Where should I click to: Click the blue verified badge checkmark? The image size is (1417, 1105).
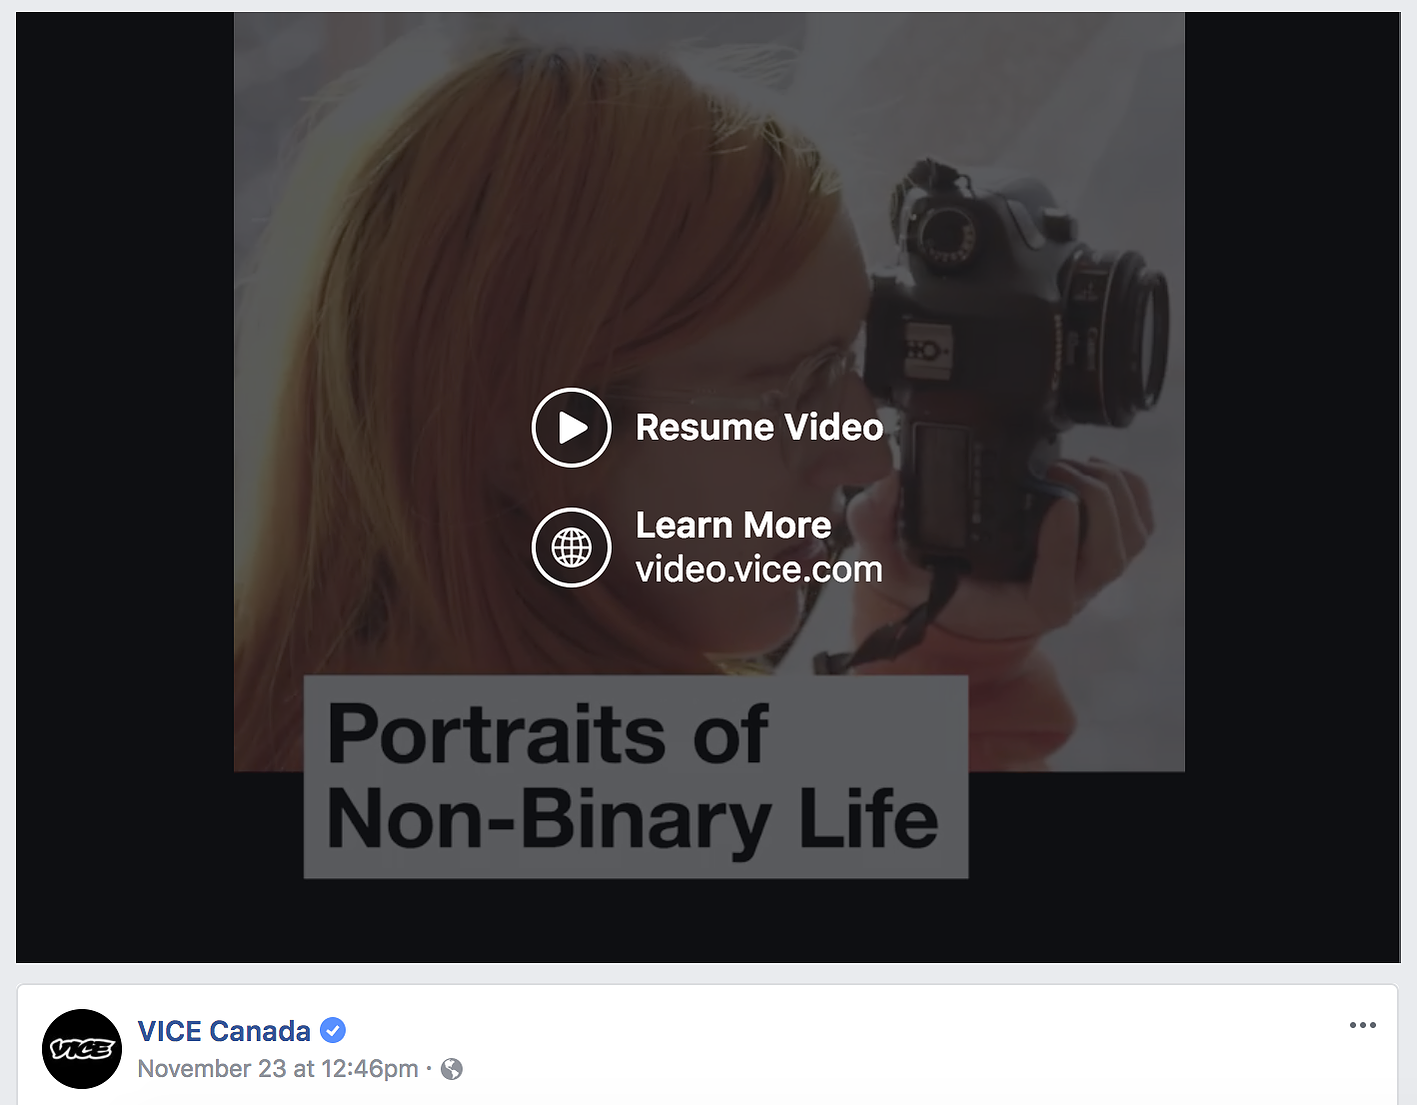pos(333,1030)
